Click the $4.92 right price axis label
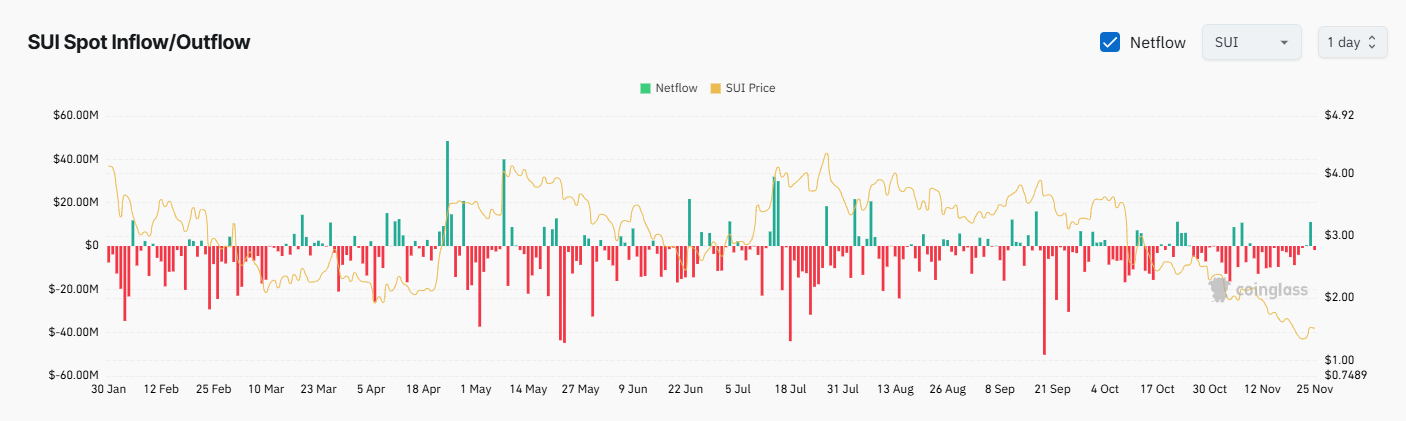This screenshot has width=1406, height=421. 1339,115
